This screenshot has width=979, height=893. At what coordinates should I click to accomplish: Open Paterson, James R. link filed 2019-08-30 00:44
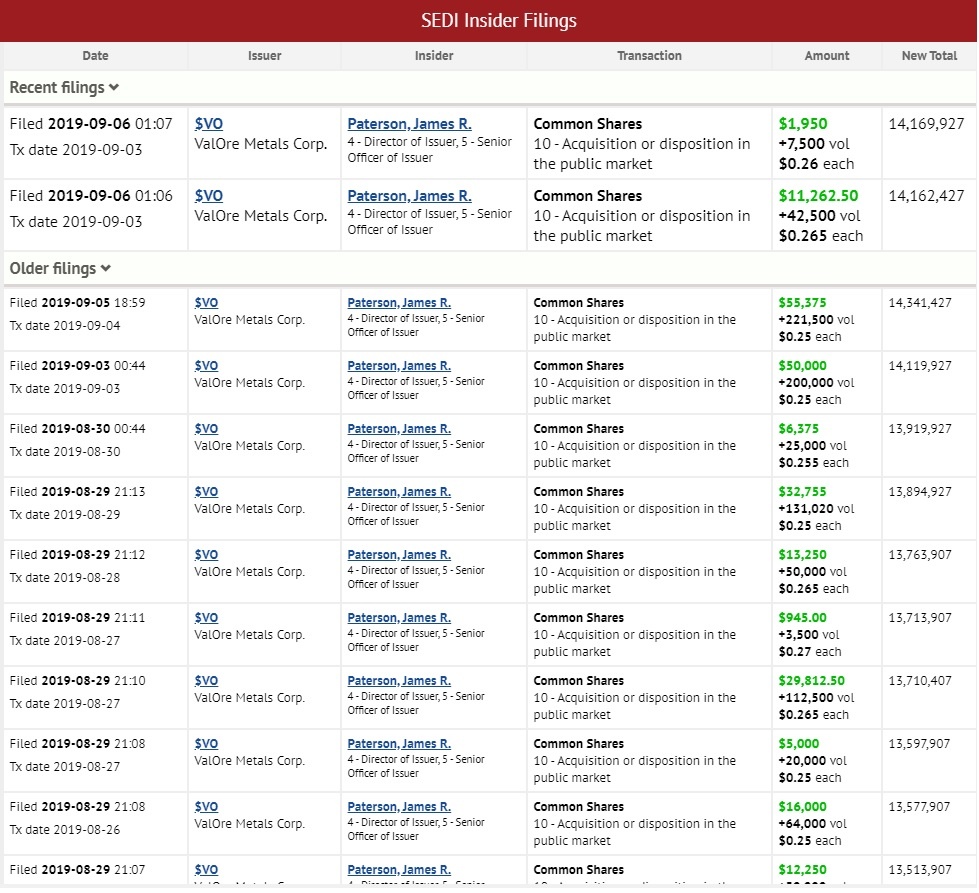(x=399, y=429)
